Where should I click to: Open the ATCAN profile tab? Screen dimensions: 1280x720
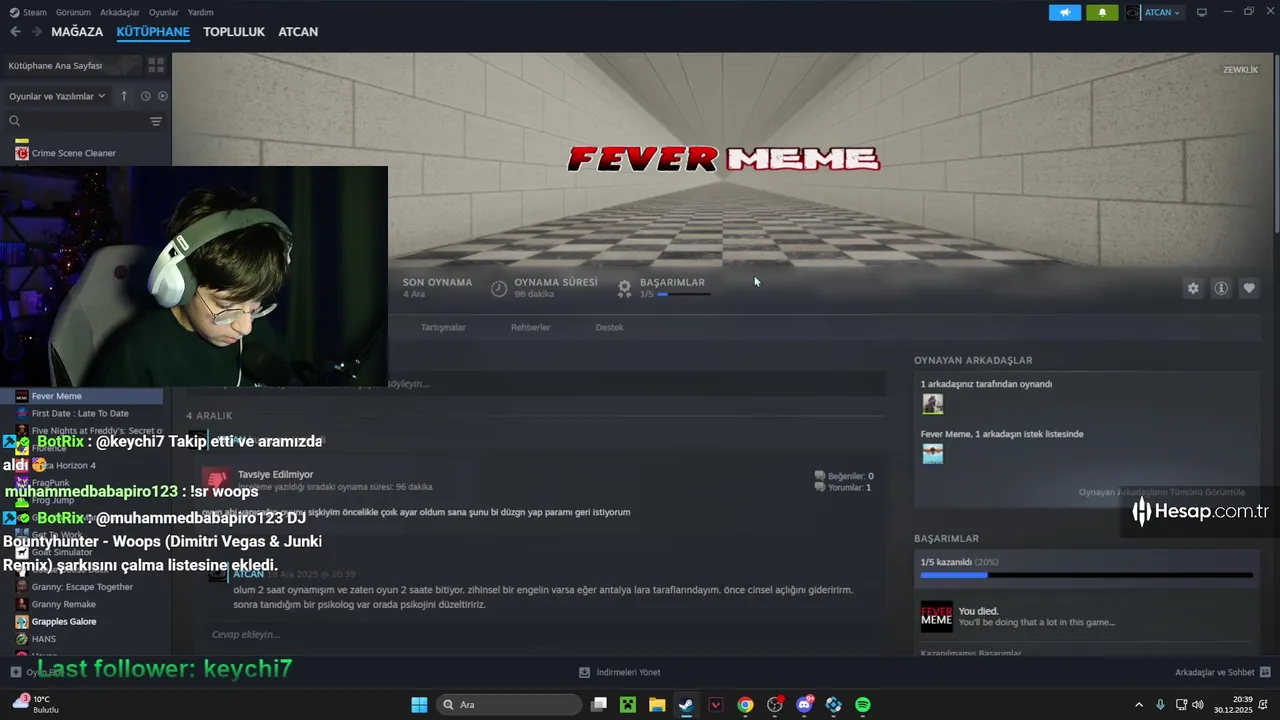click(298, 32)
